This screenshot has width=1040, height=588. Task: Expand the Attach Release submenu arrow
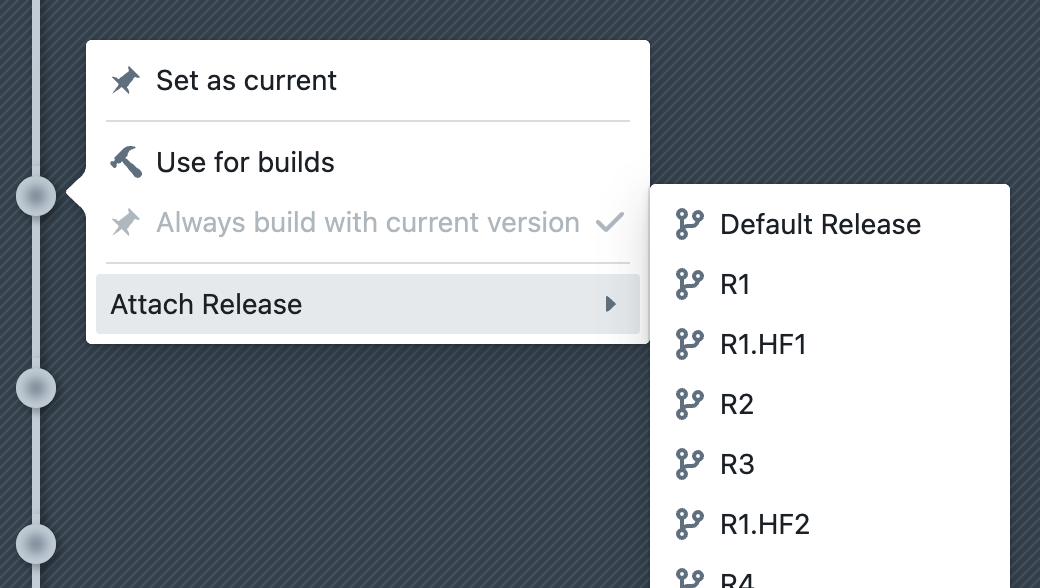click(611, 304)
